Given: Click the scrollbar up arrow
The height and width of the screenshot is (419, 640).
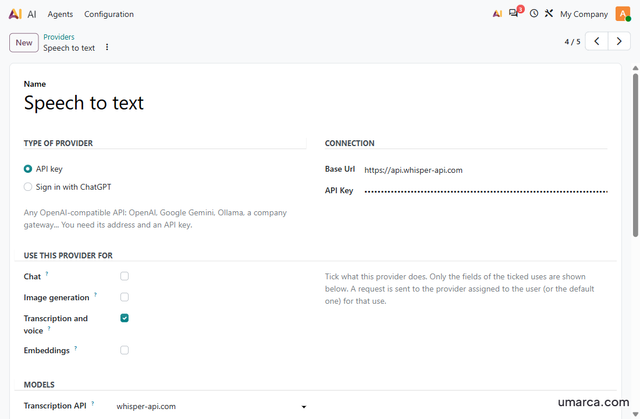Looking at the screenshot, I should point(636,68).
